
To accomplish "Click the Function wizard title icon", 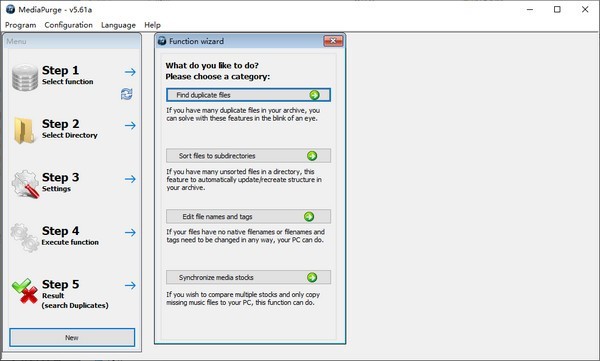I will pos(162,41).
